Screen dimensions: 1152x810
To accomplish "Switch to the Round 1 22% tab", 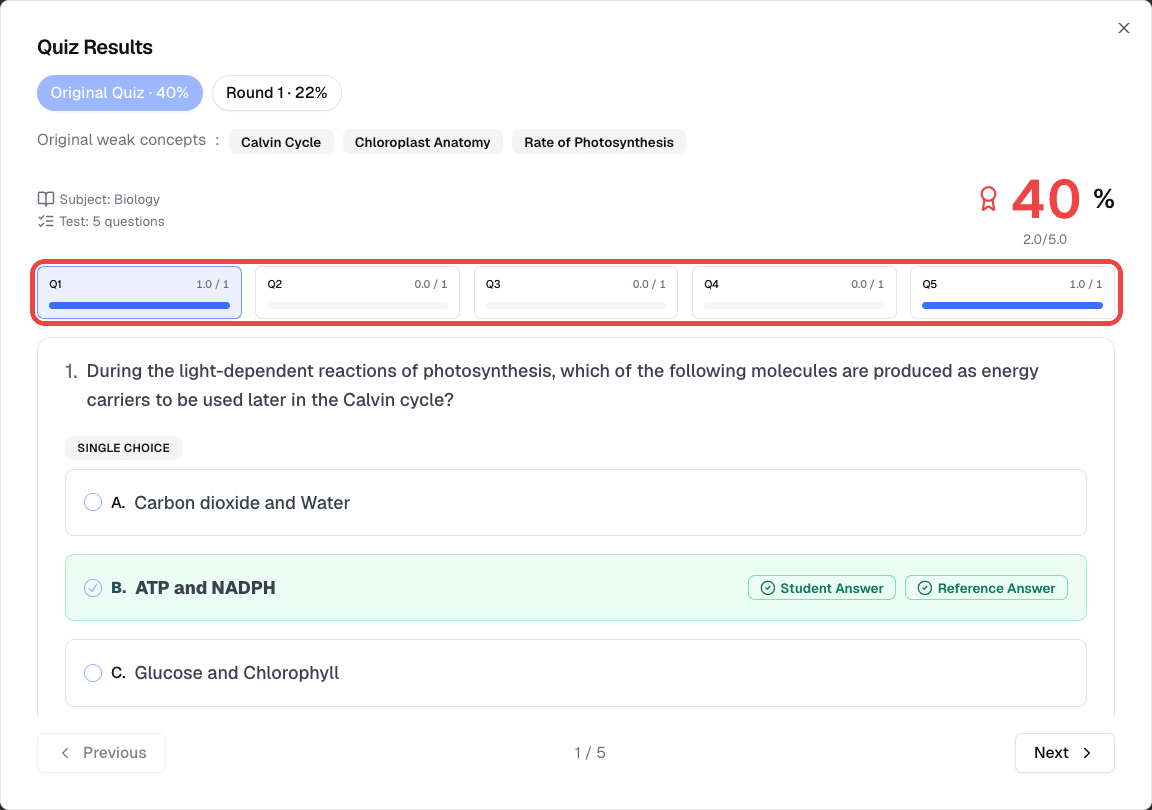I will [x=276, y=93].
